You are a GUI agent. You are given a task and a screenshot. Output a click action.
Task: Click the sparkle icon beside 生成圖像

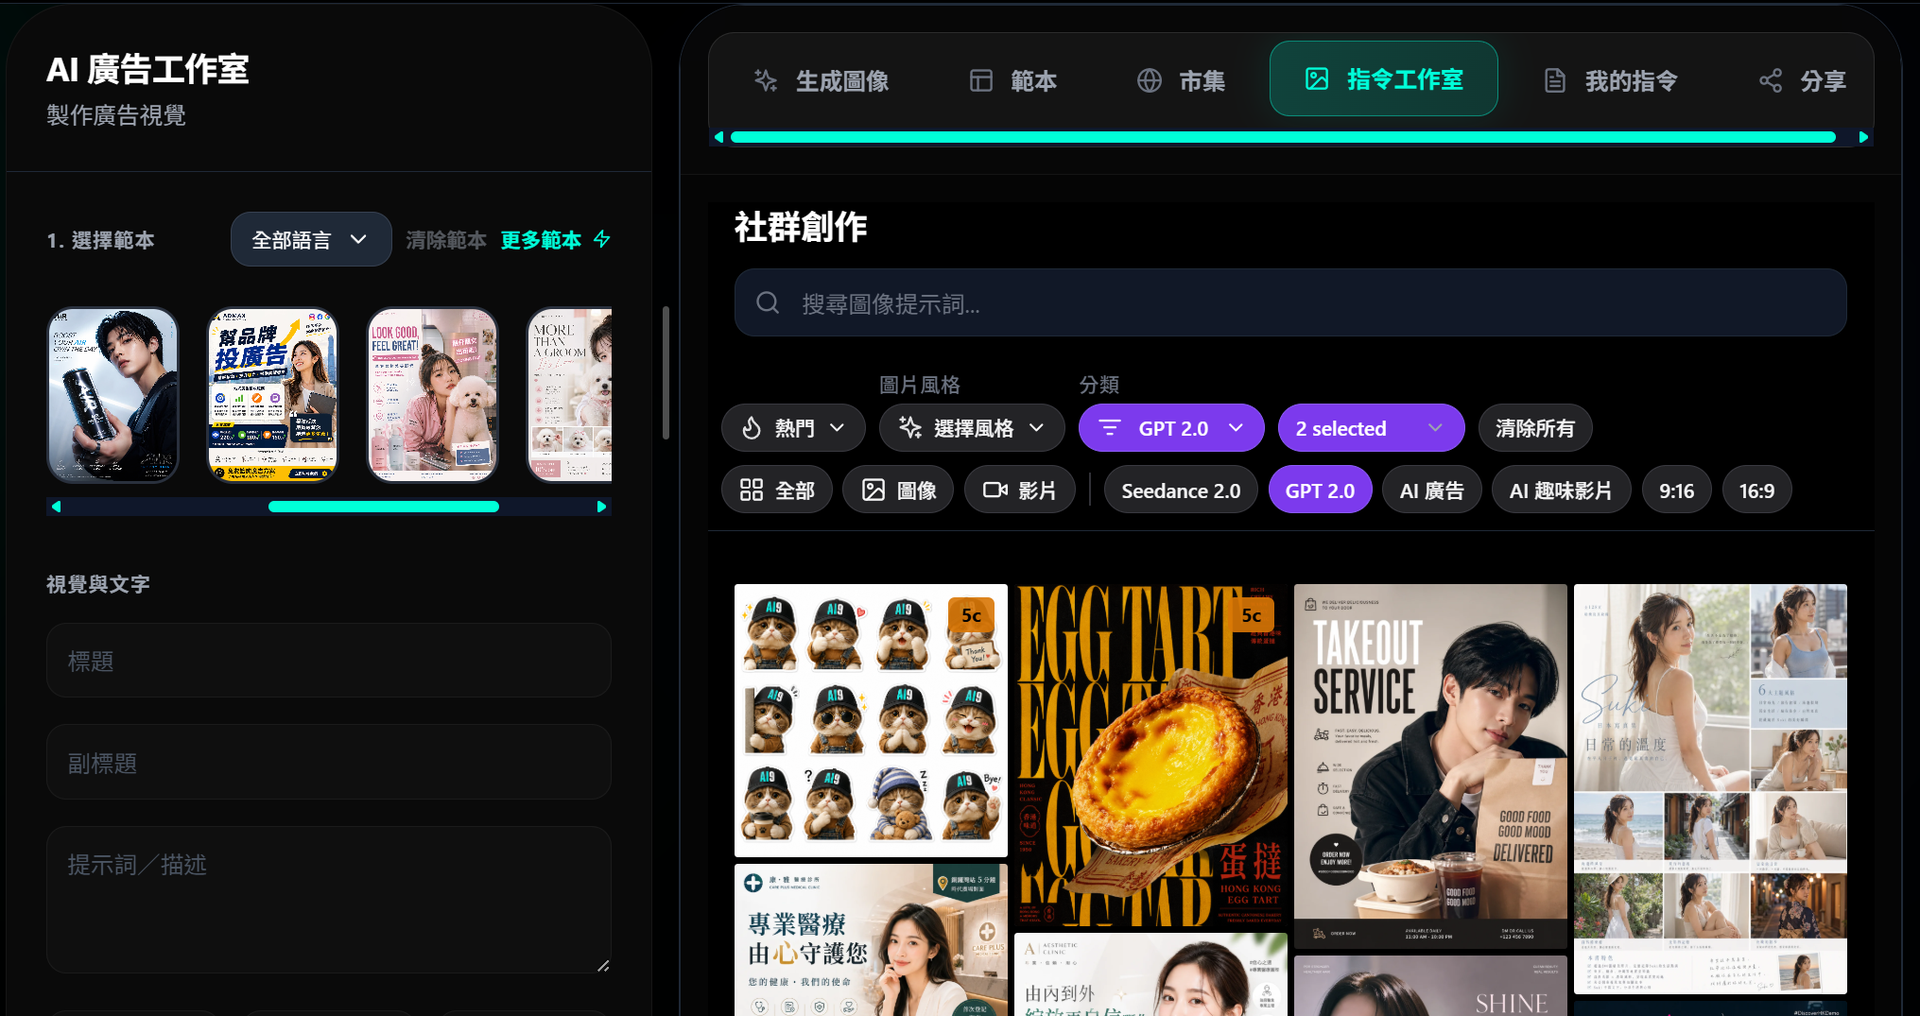pyautogui.click(x=766, y=80)
